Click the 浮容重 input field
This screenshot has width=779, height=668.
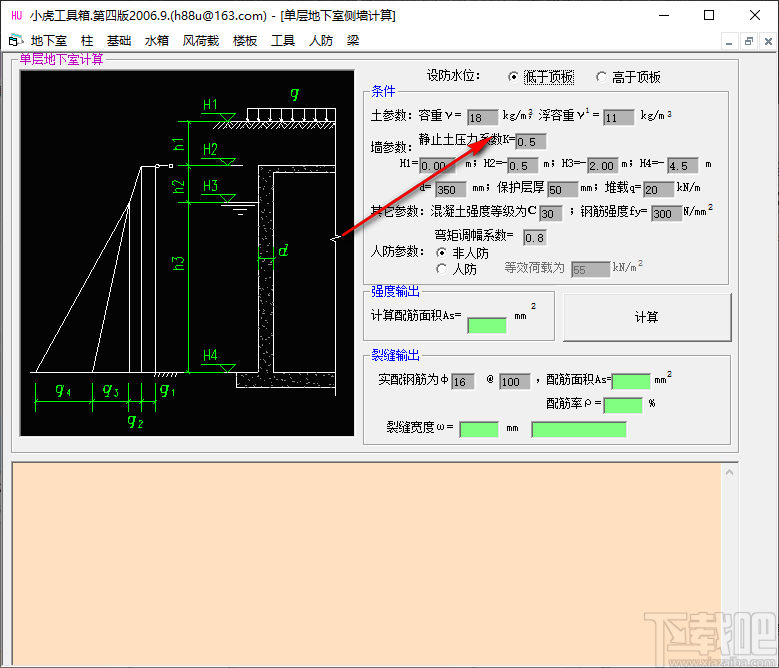619,118
